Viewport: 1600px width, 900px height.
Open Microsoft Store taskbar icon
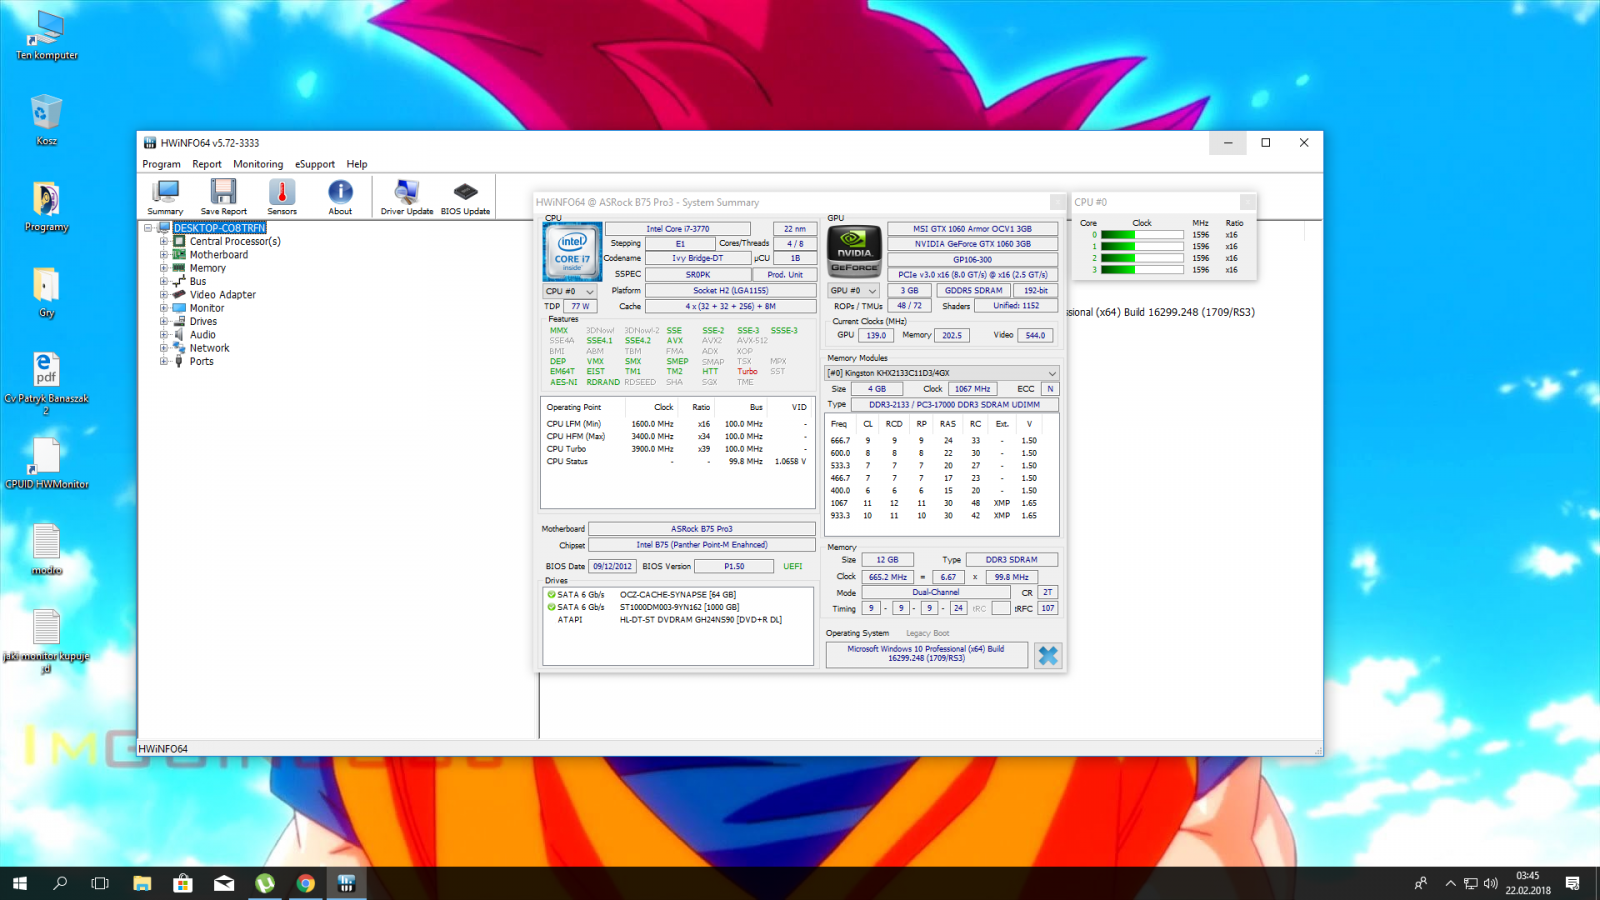183,883
